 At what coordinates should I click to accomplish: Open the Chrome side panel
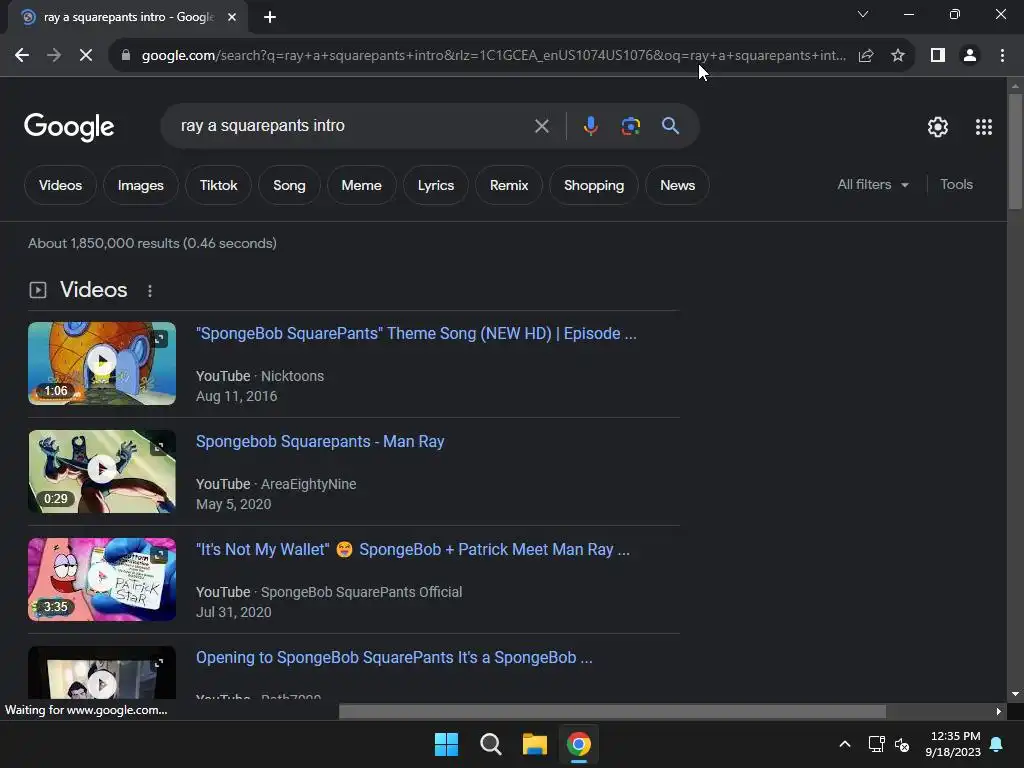(x=938, y=56)
